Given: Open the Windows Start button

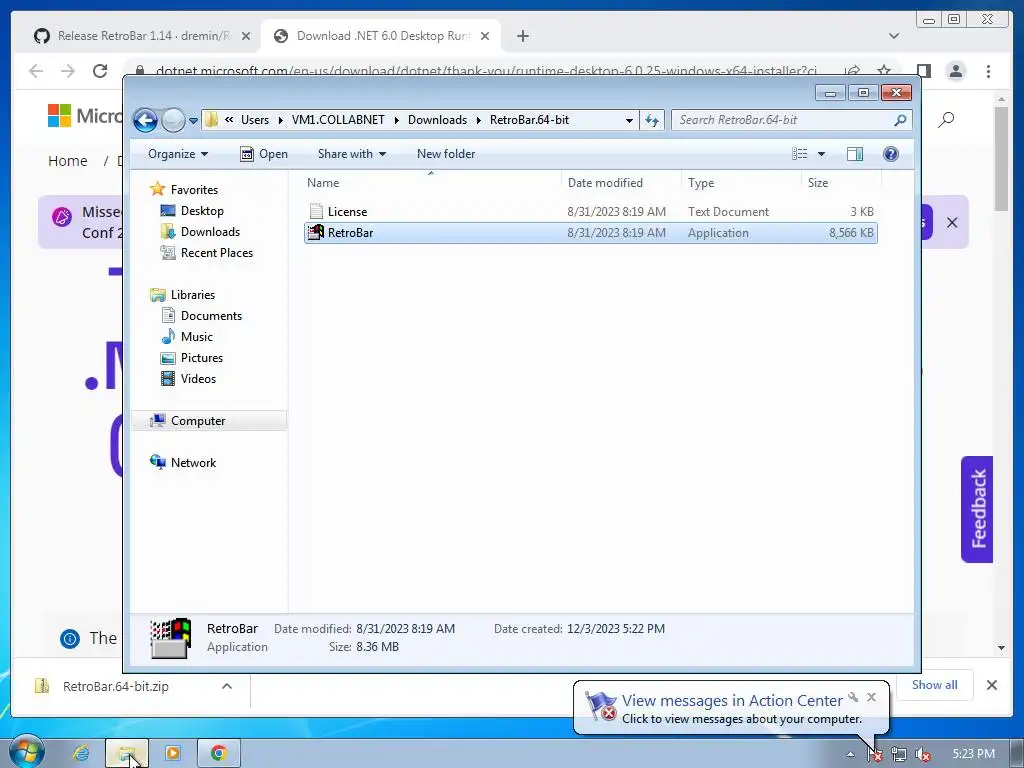Looking at the screenshot, I should [x=25, y=752].
